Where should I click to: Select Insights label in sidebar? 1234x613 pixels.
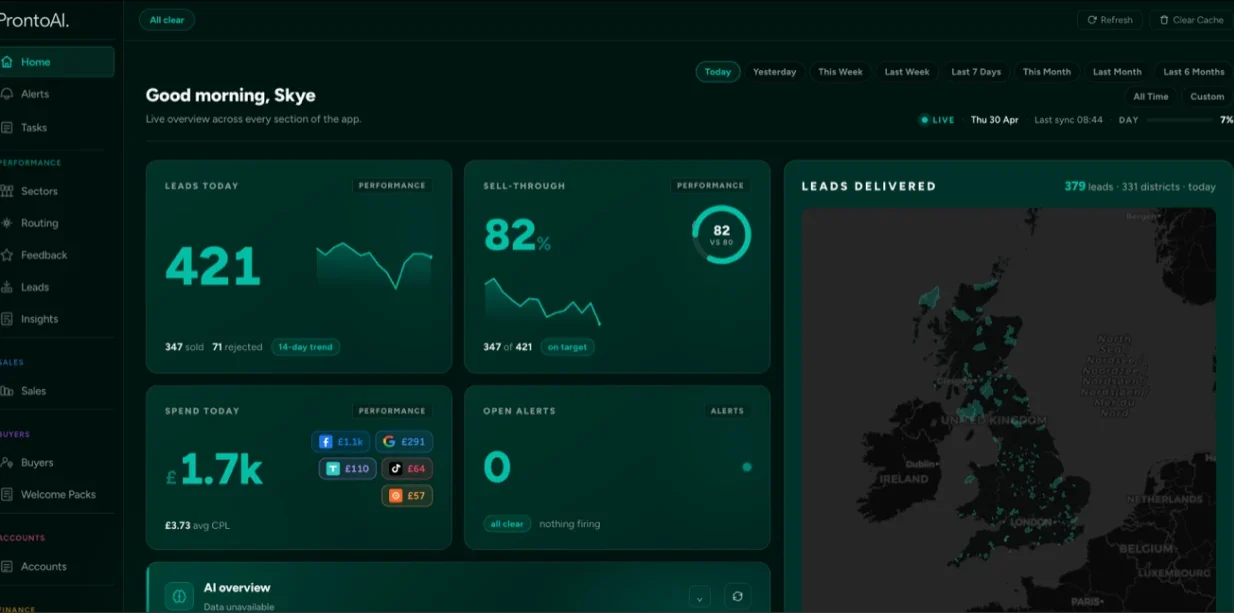[x=40, y=319]
